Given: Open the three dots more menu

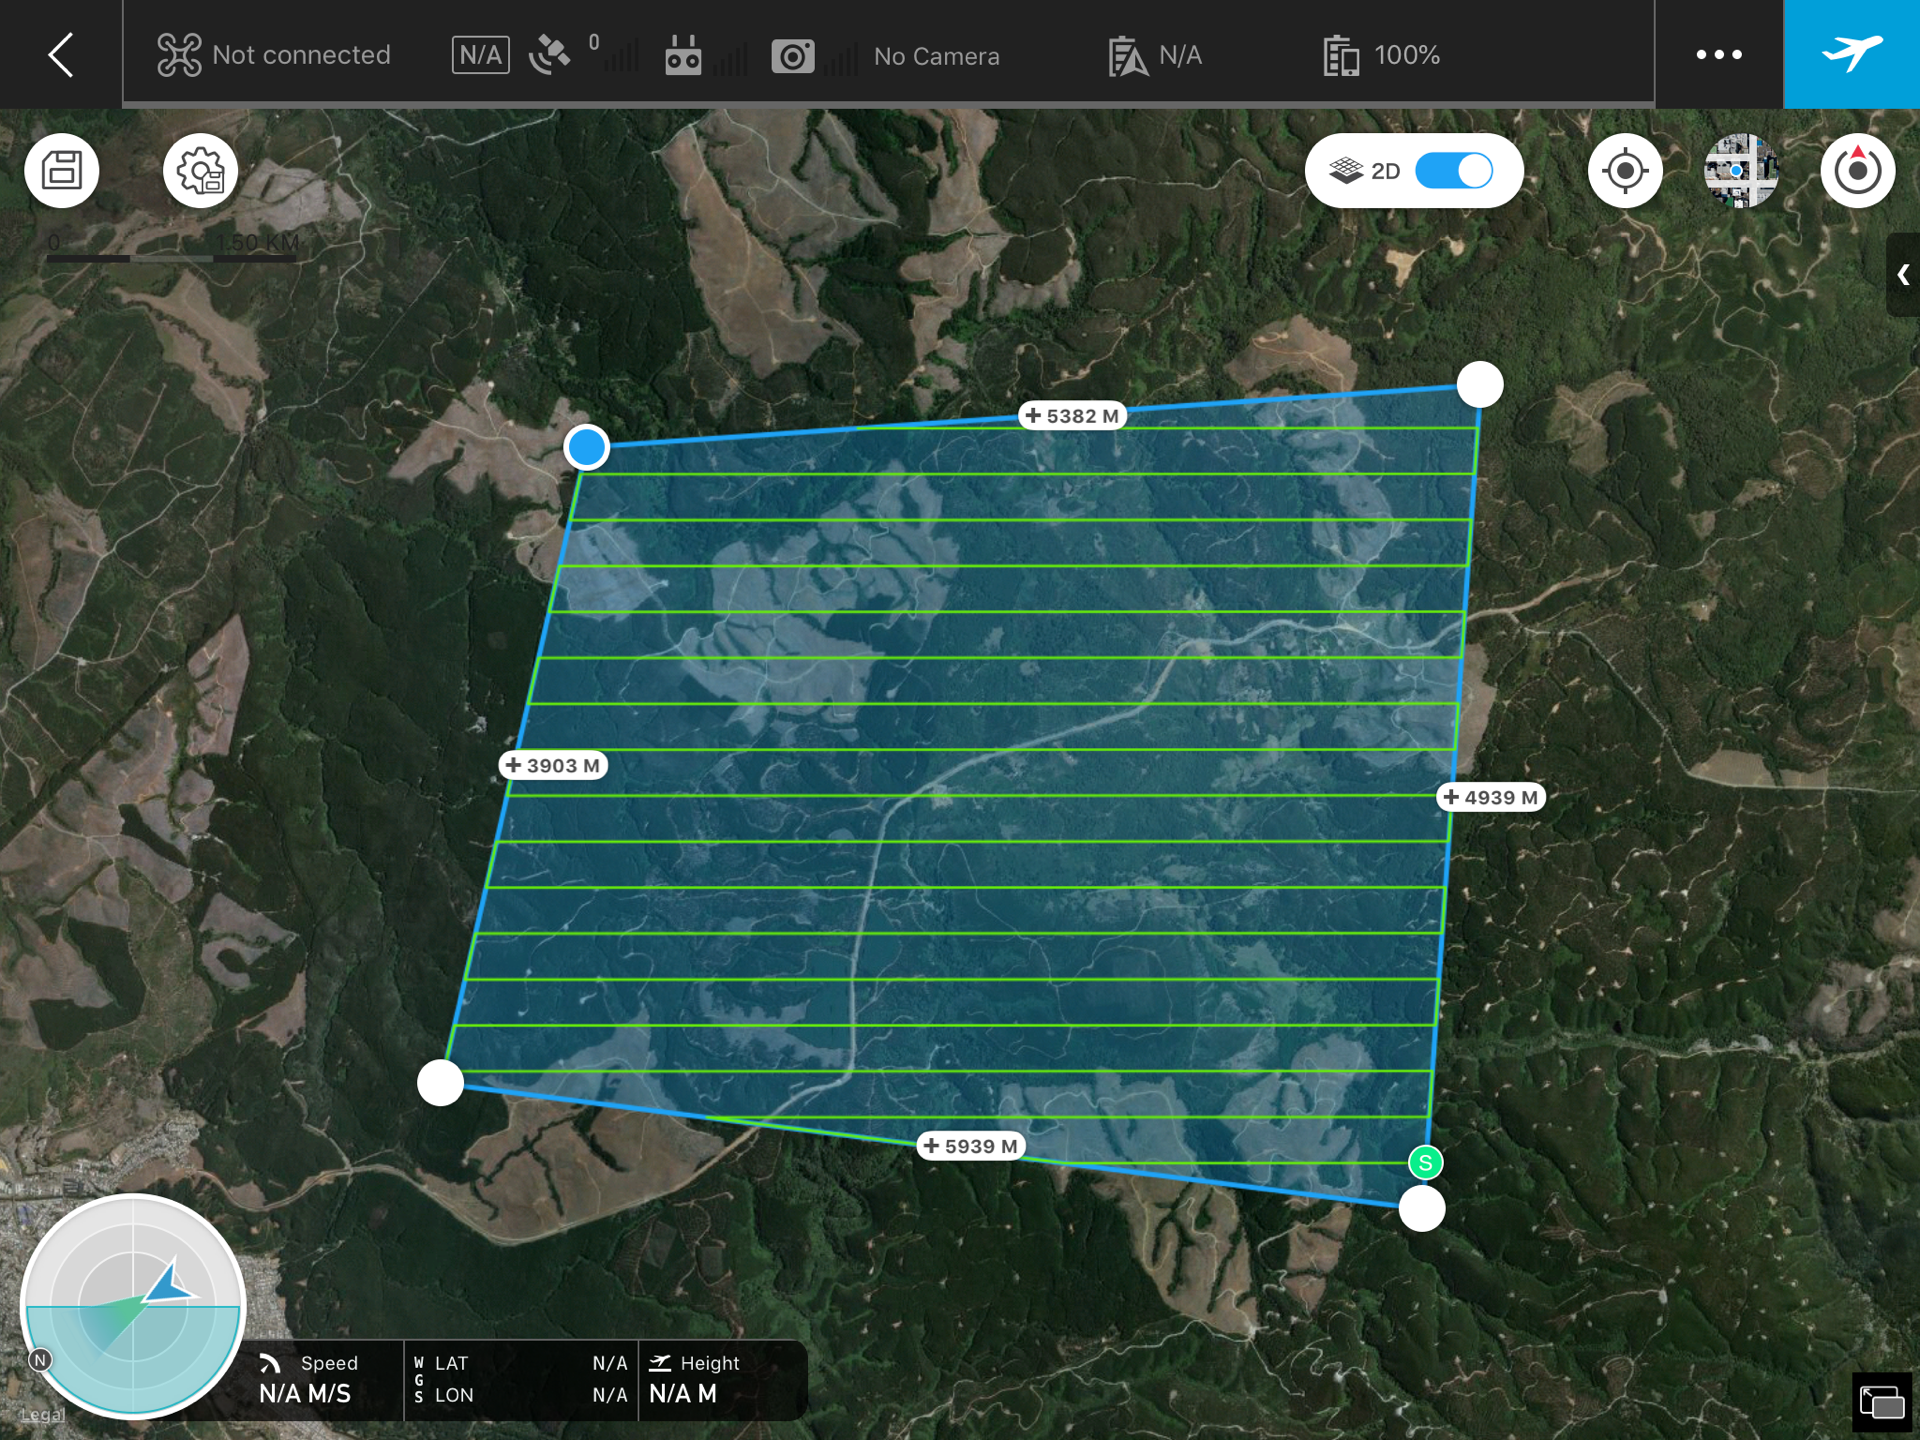Looking at the screenshot, I should click(x=1719, y=55).
